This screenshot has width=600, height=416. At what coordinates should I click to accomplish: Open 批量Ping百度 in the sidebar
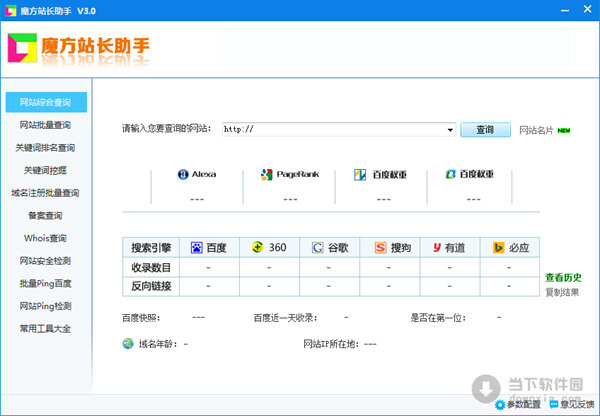point(46,284)
